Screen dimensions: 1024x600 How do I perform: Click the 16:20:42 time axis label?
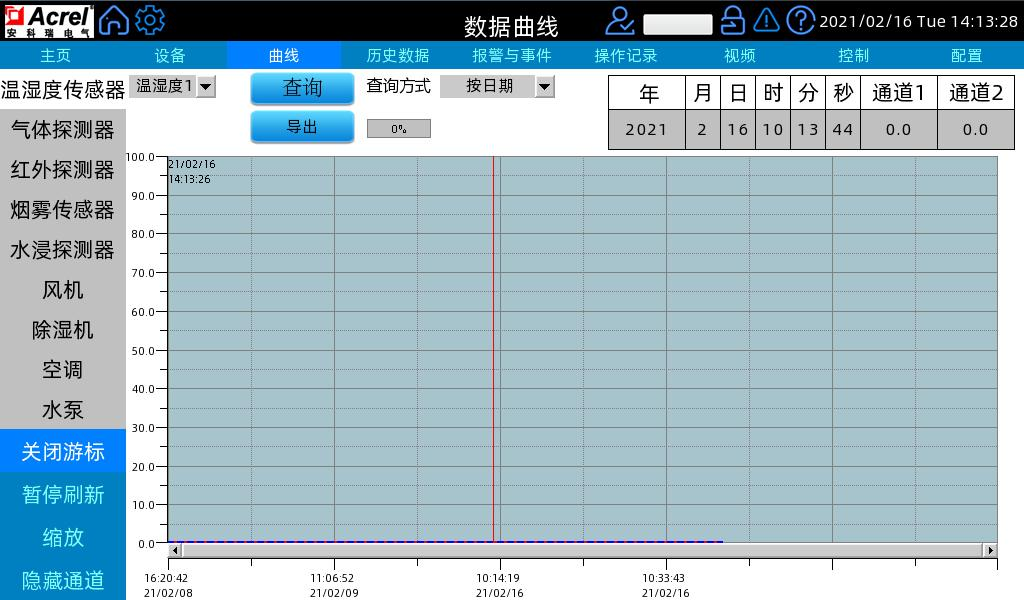tap(166, 578)
